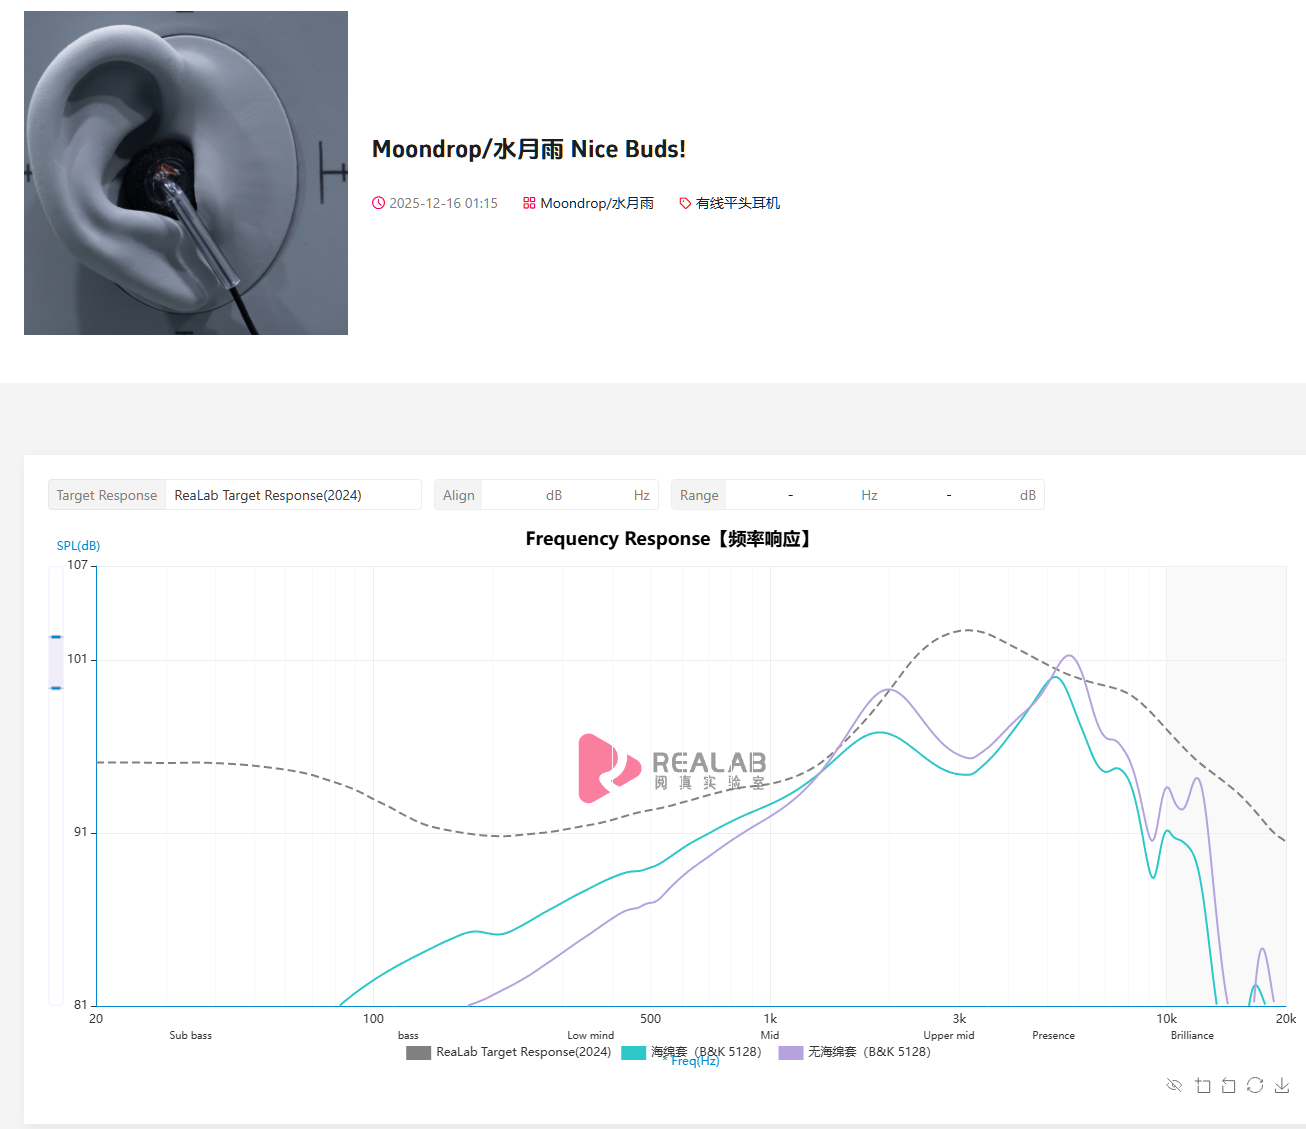The width and height of the screenshot is (1306, 1129).
Task: Click the grid icon before Moondrop brand
Action: click(529, 203)
